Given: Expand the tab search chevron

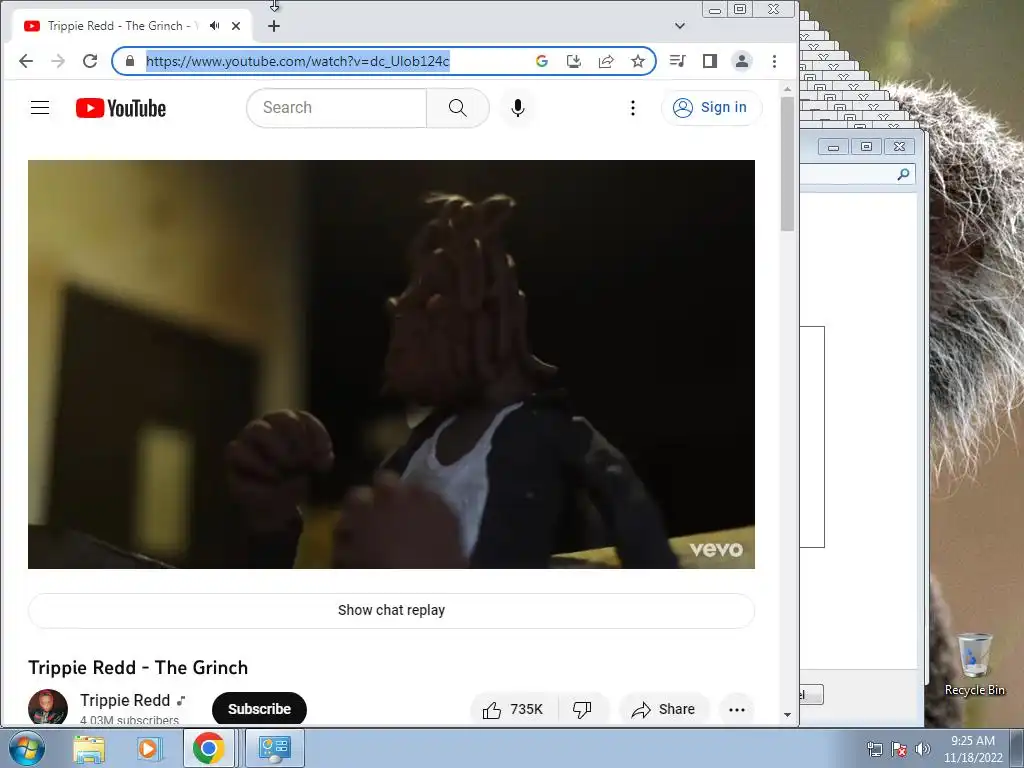Looking at the screenshot, I should point(680,26).
